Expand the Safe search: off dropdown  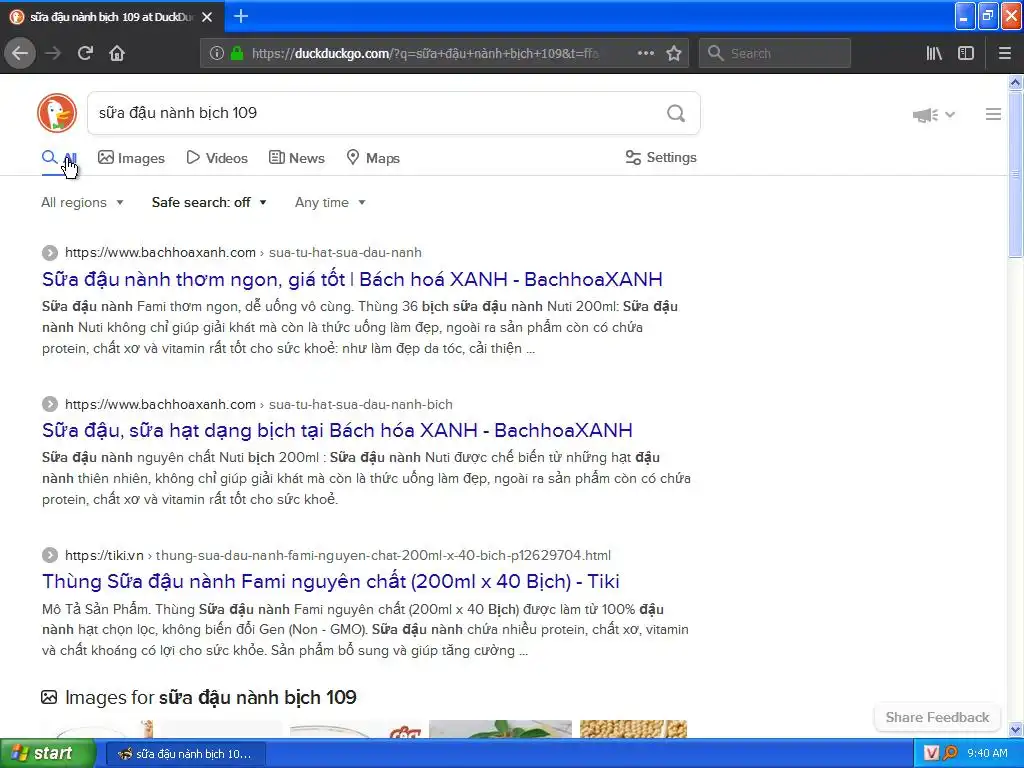click(209, 202)
